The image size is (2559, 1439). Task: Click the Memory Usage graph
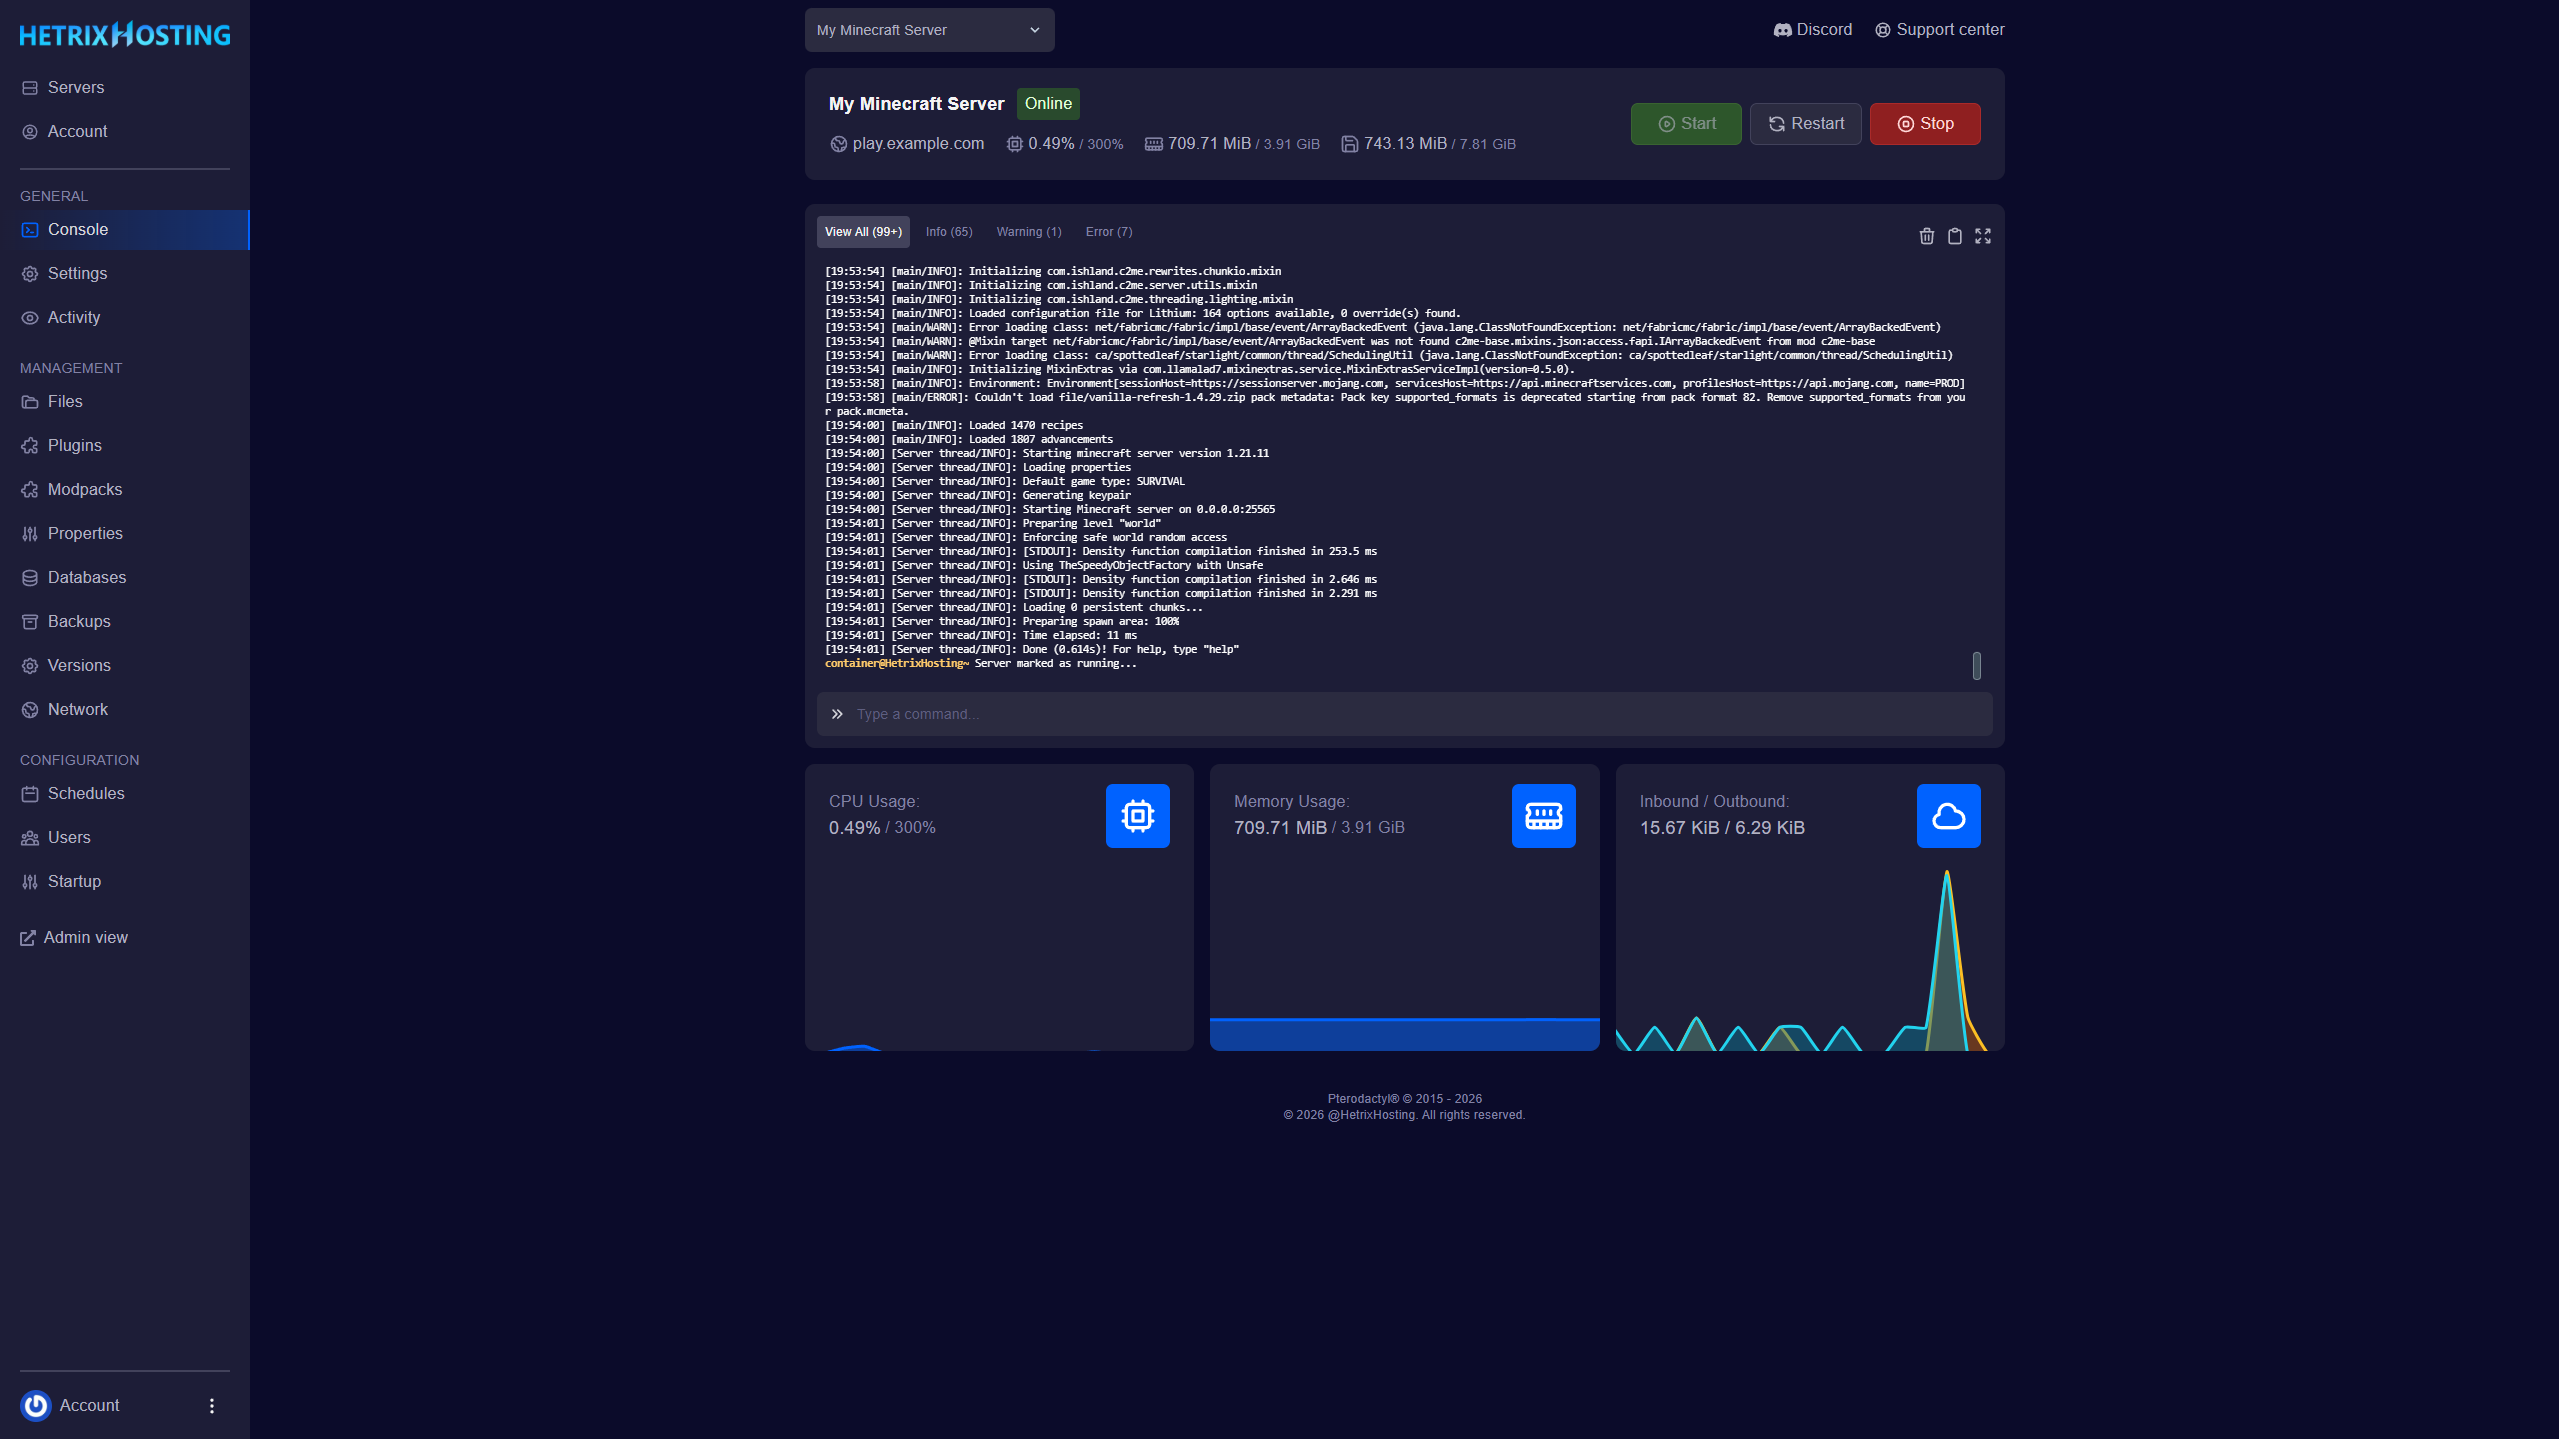coord(1404,958)
